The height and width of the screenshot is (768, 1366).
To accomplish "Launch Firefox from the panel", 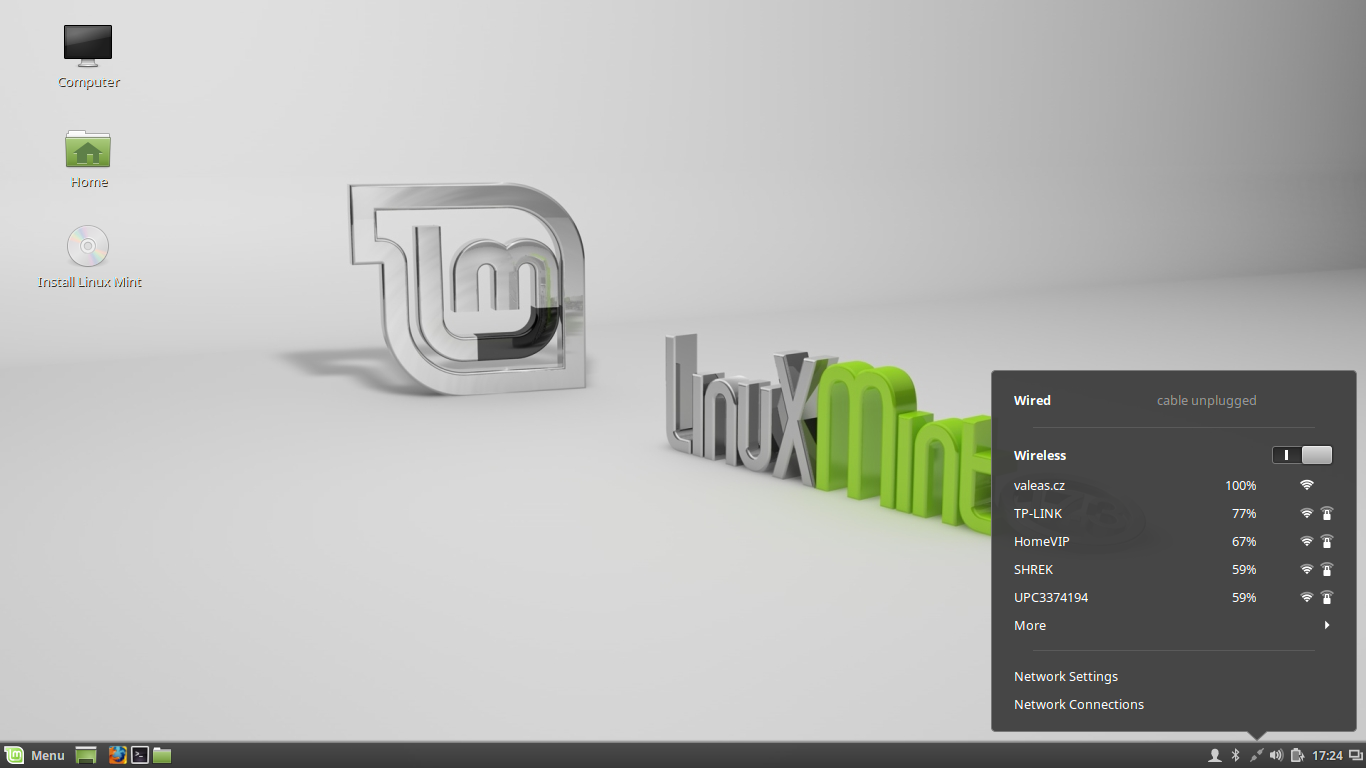I will coord(118,755).
